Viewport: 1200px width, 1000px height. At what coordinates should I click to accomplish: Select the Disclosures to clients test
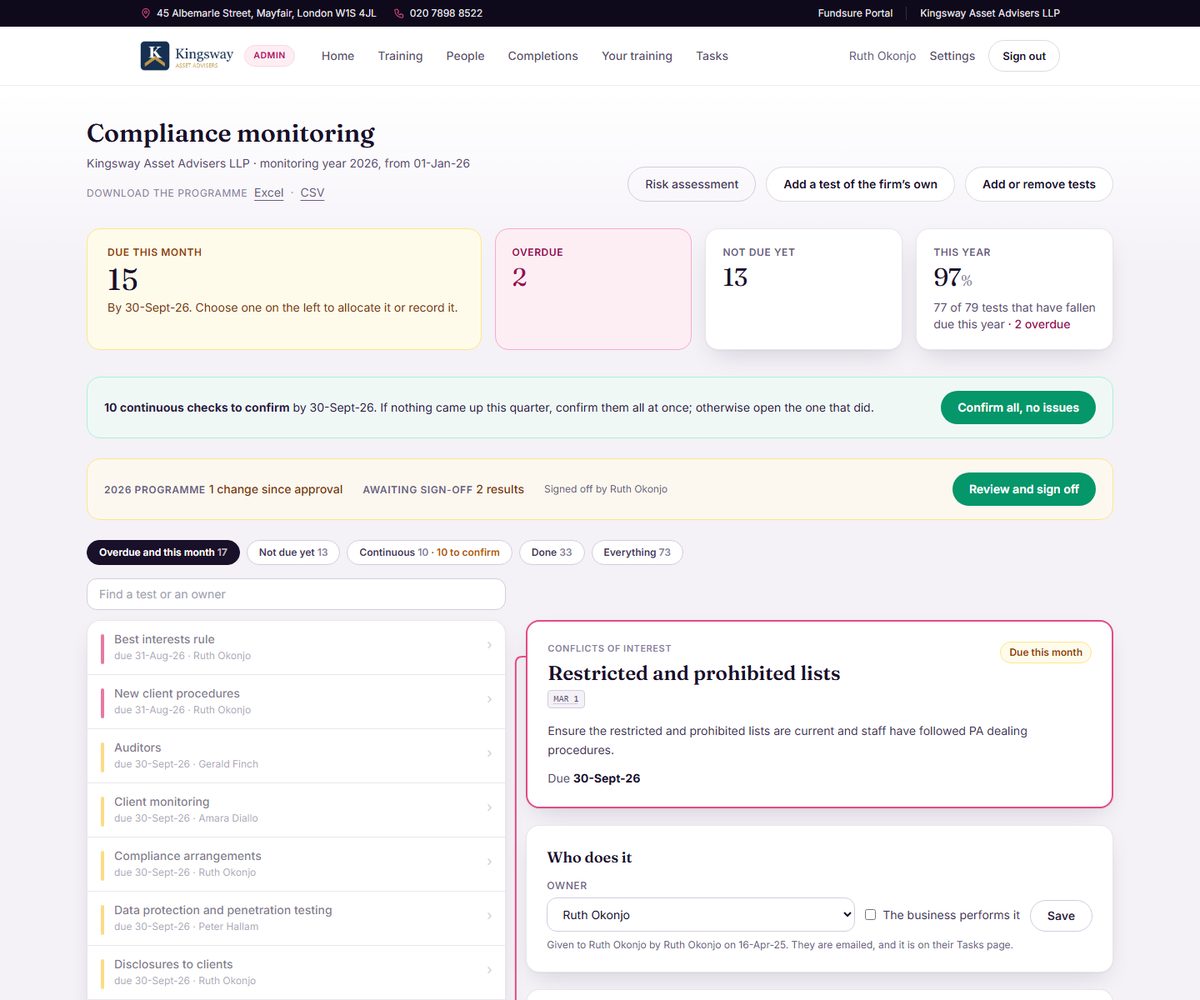296,971
